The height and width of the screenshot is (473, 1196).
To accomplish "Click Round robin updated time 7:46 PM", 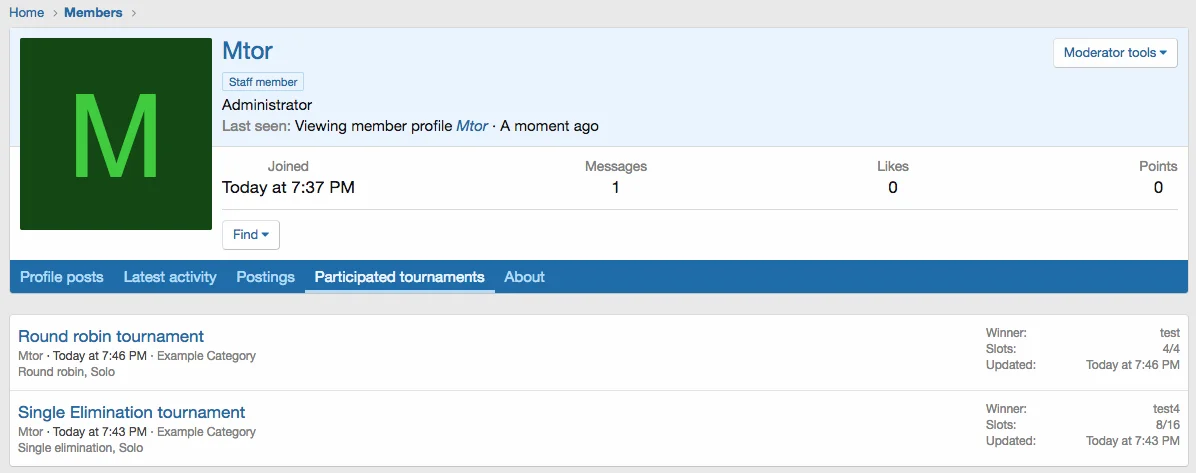I will point(1132,365).
